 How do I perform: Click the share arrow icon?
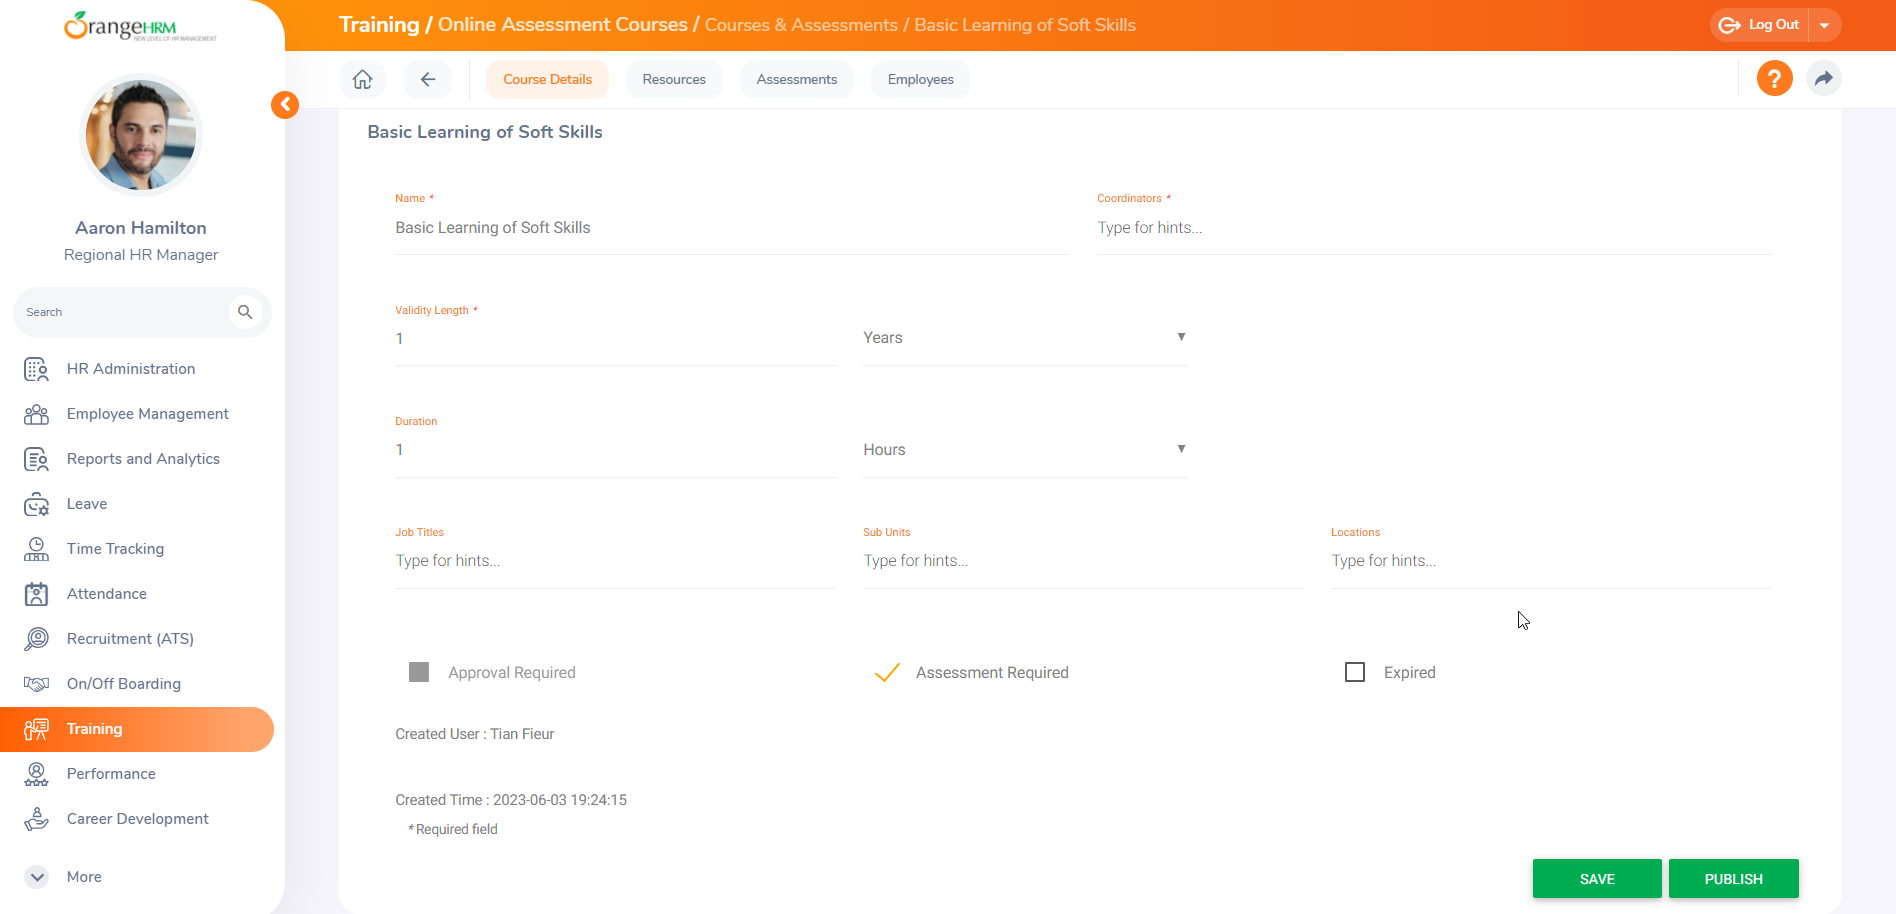click(x=1823, y=78)
